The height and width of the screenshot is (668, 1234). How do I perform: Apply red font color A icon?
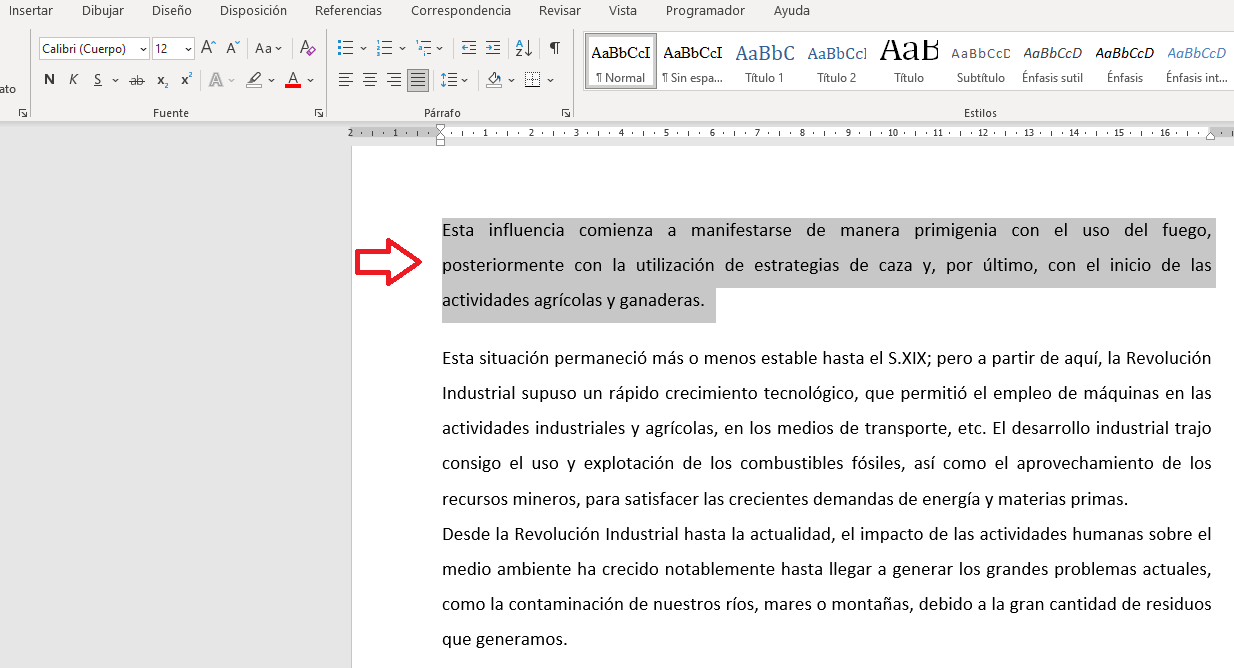click(x=293, y=80)
